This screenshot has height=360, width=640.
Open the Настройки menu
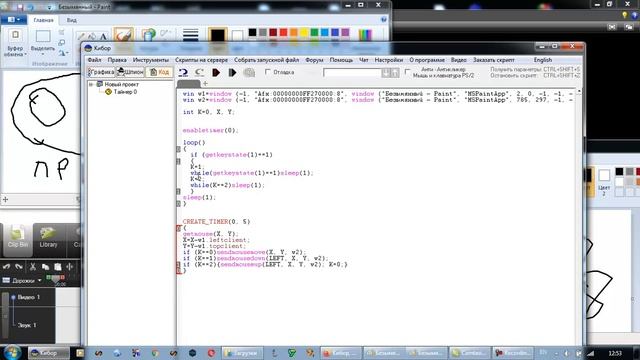389,60
